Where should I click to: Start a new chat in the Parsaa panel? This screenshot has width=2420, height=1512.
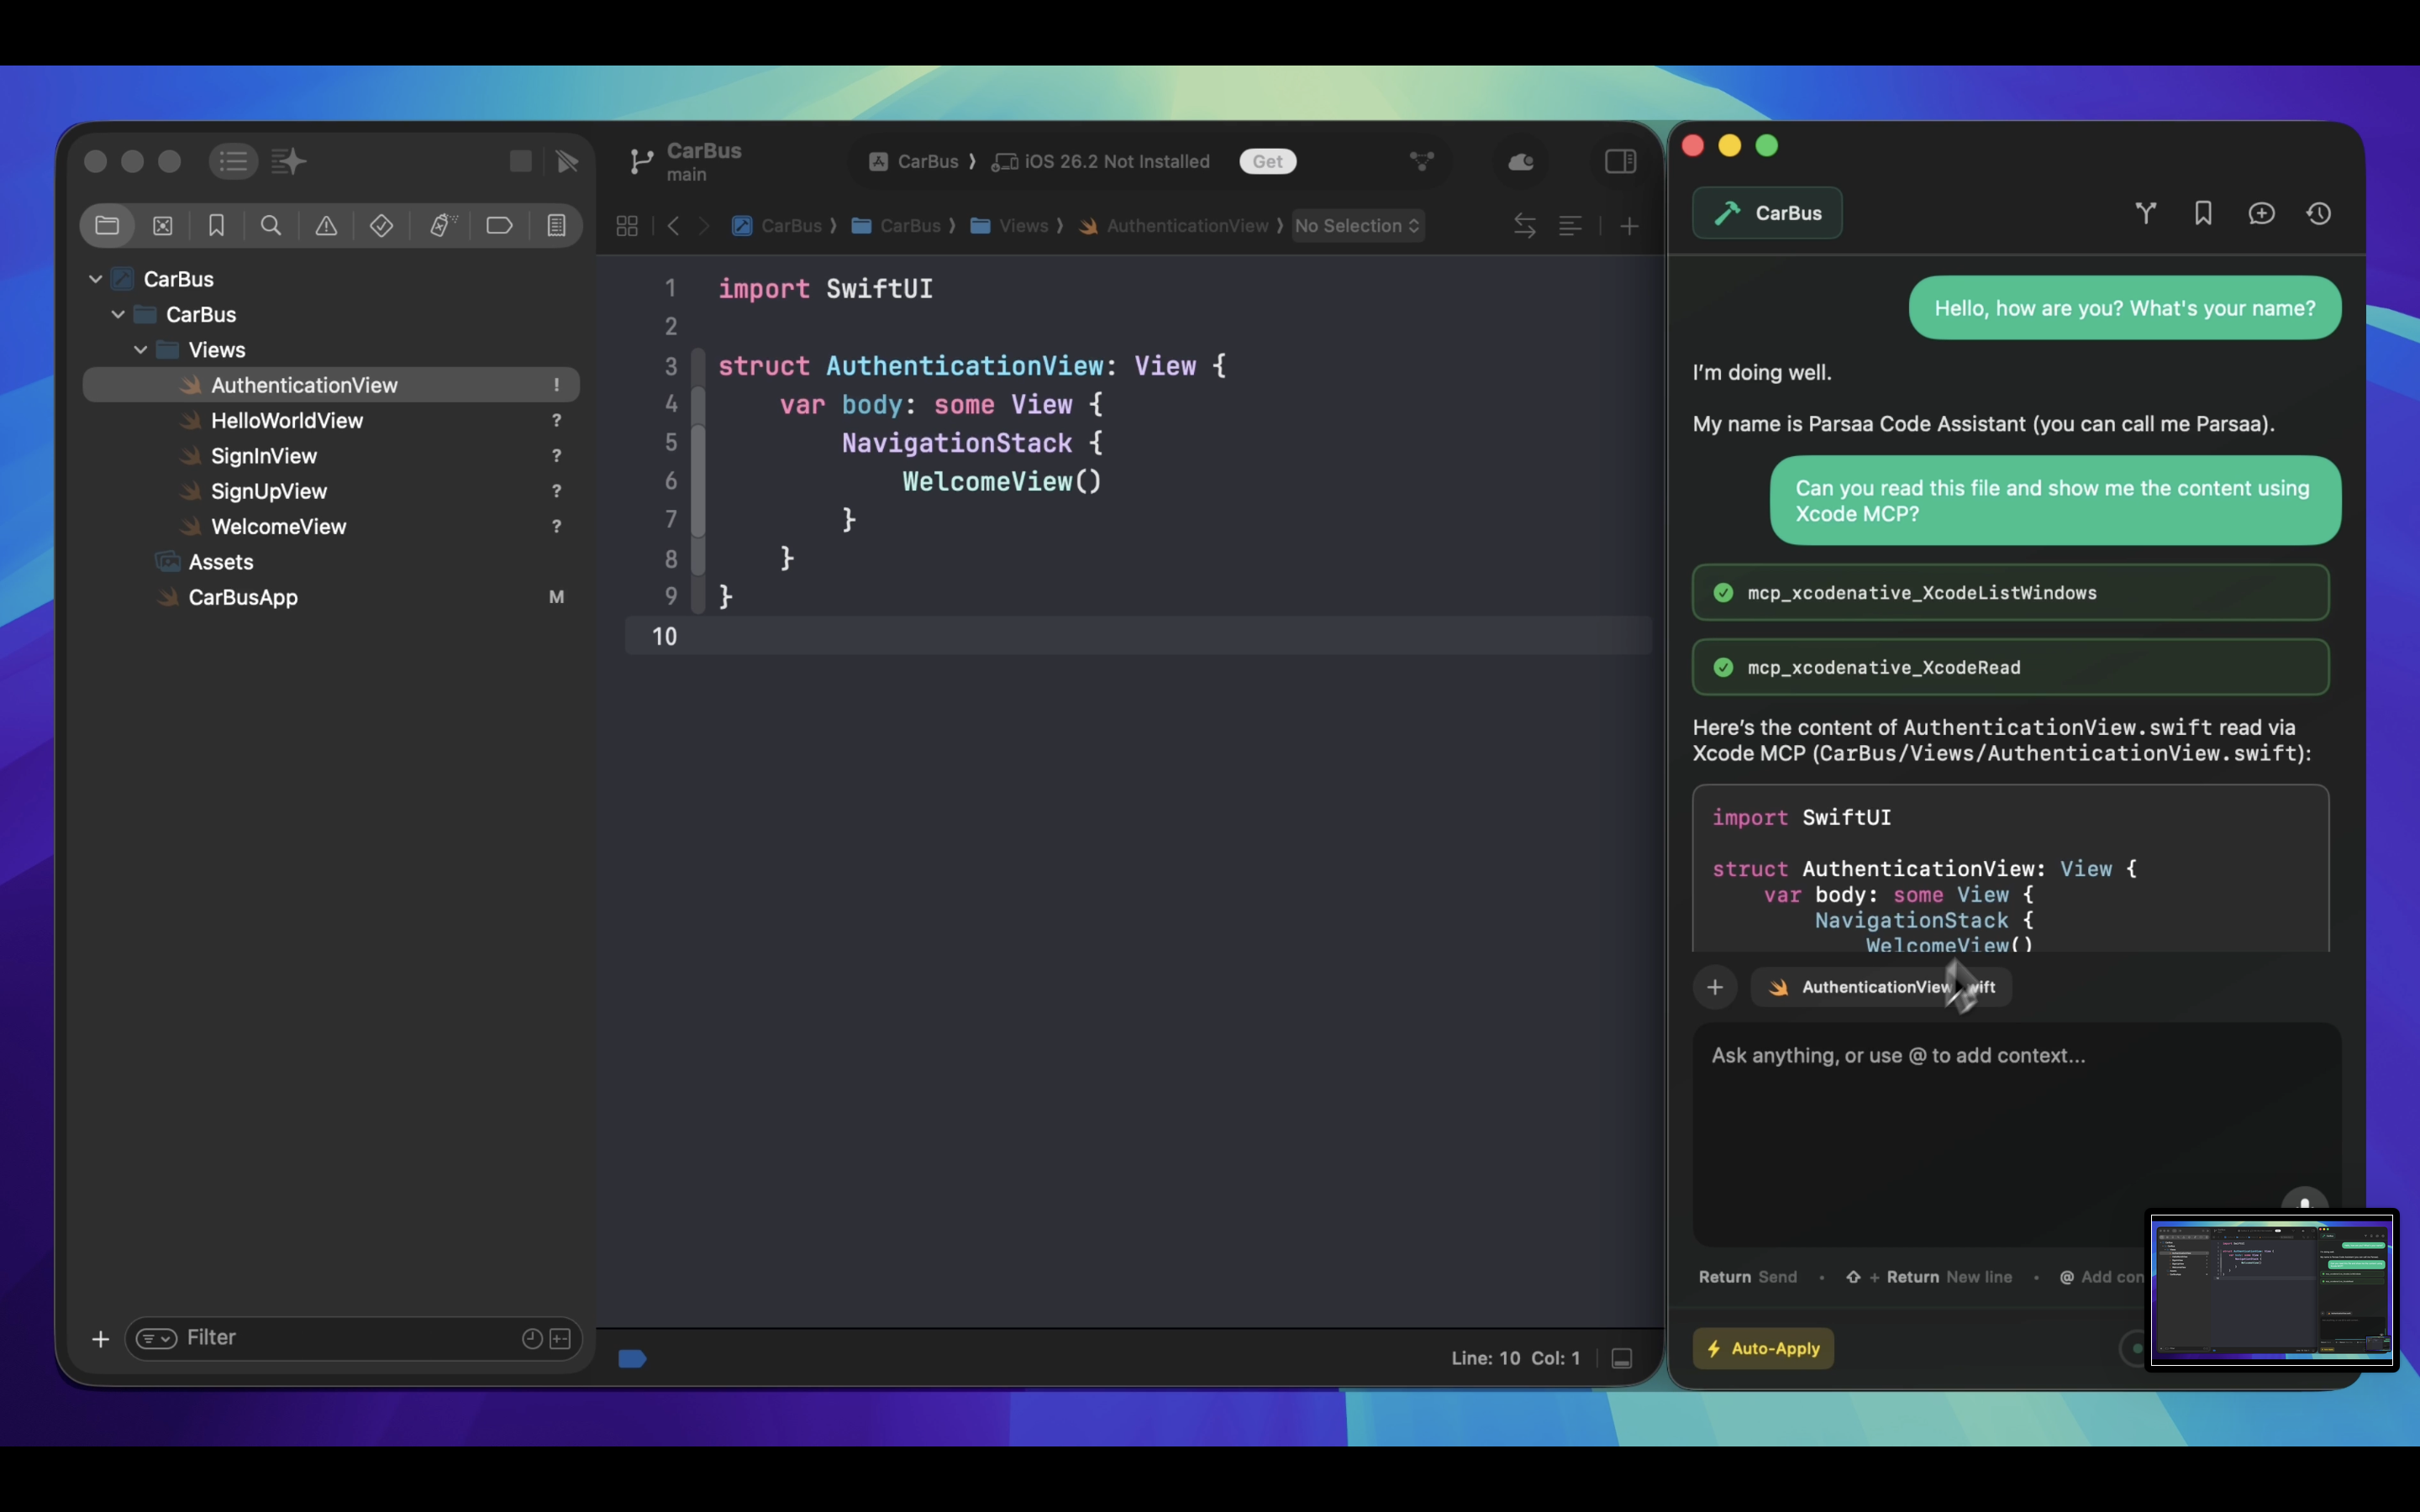click(2262, 213)
